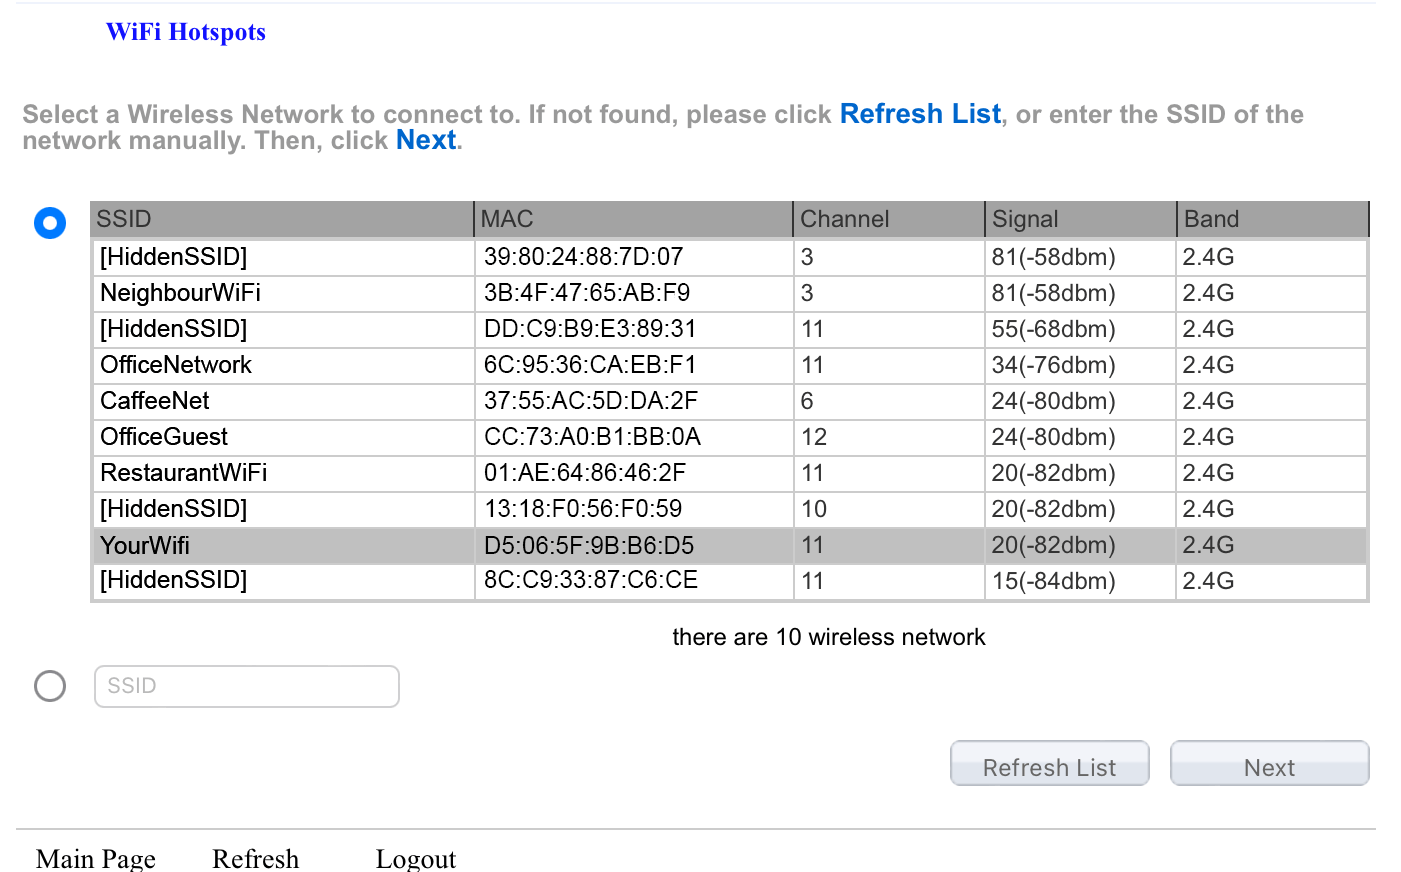Click the SSID column header
The height and width of the screenshot is (872, 1401).
pyautogui.click(x=124, y=219)
